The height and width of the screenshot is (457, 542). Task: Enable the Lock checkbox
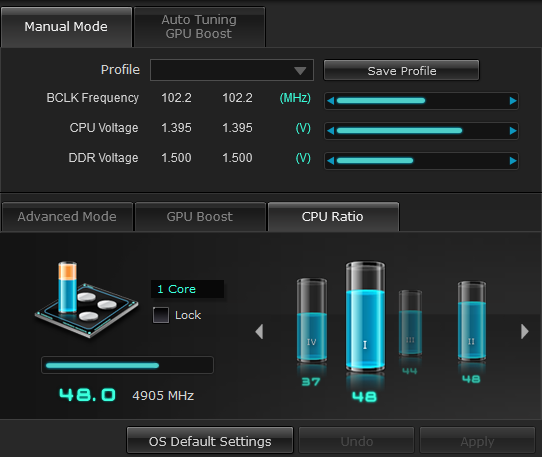161,315
